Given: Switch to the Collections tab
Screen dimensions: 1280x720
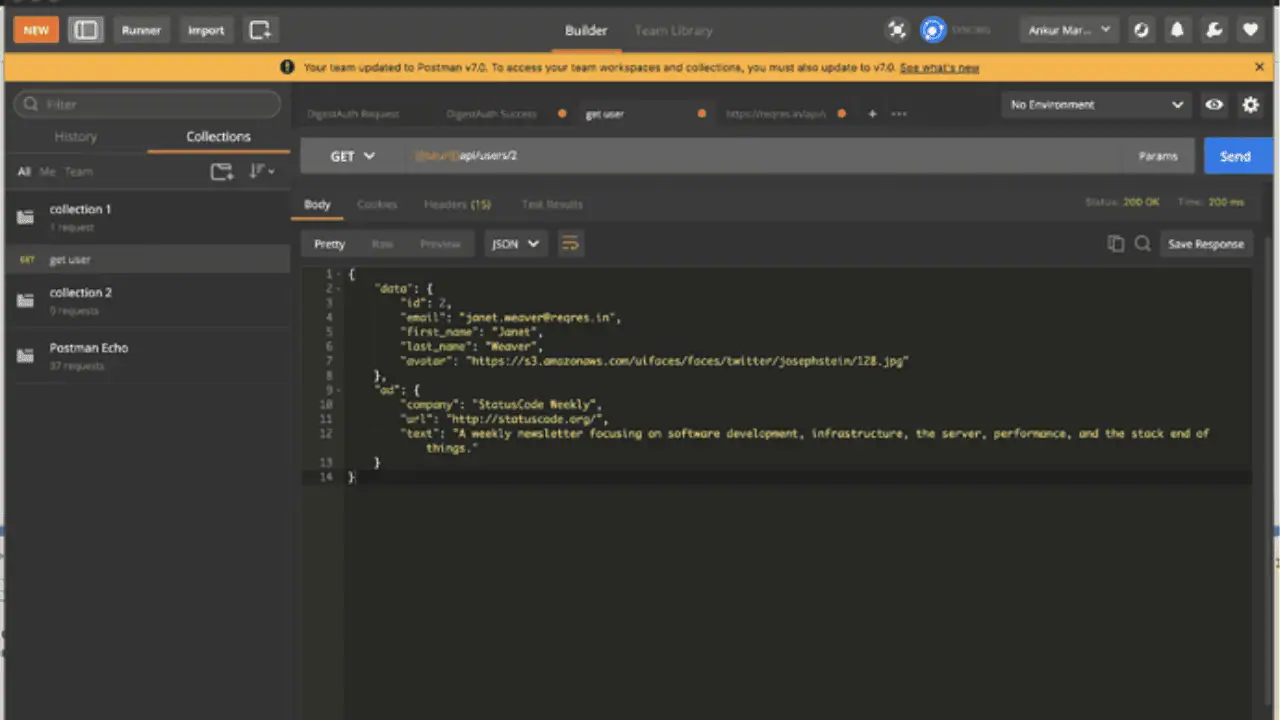Looking at the screenshot, I should click(218, 136).
